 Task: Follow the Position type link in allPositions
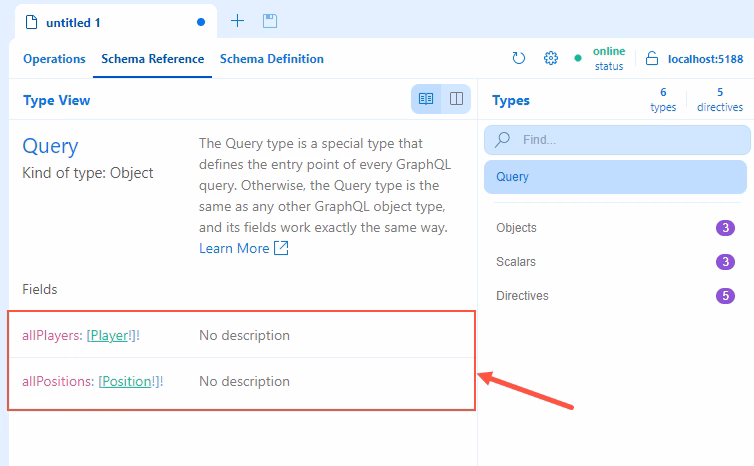pyautogui.click(x=127, y=381)
